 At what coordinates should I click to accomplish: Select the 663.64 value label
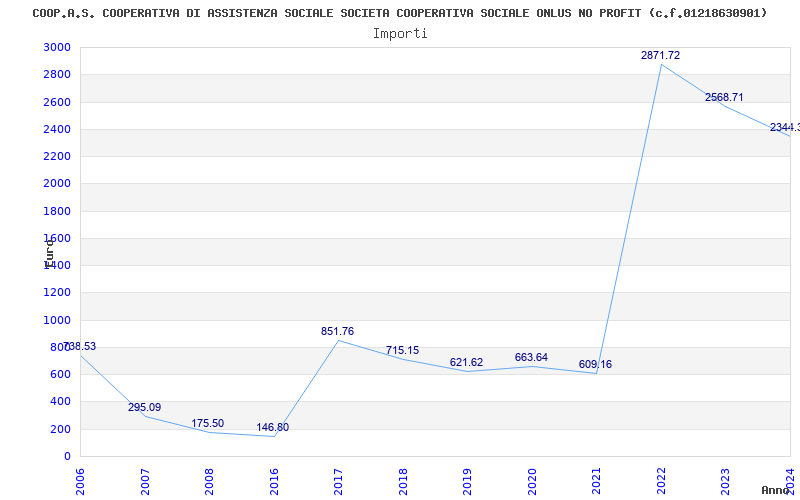pyautogui.click(x=531, y=358)
